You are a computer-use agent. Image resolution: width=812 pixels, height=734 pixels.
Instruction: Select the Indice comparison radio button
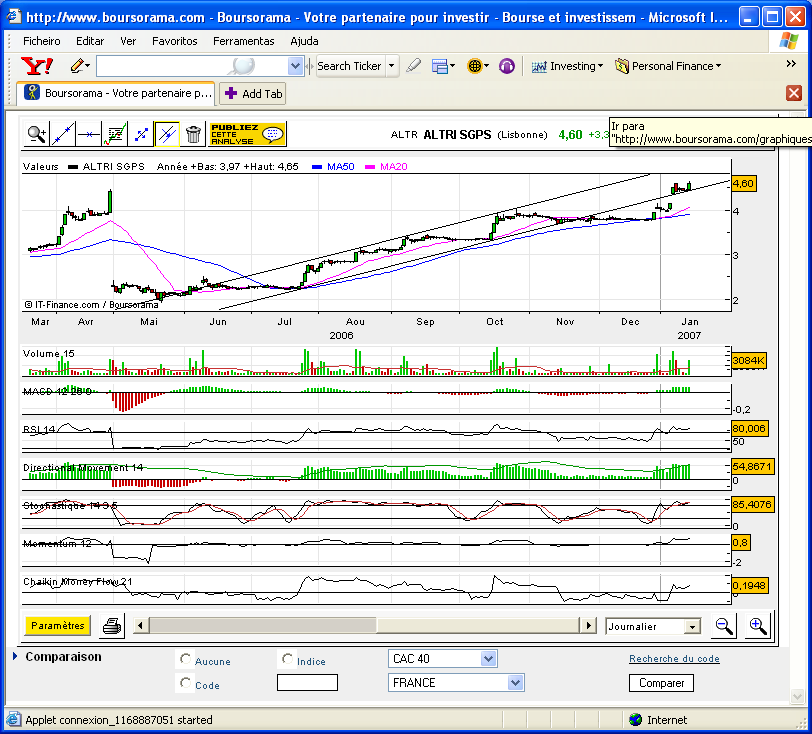pyautogui.click(x=287, y=659)
